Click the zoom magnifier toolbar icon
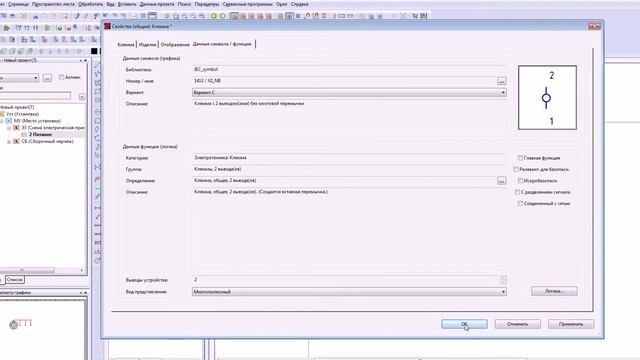 point(184,16)
